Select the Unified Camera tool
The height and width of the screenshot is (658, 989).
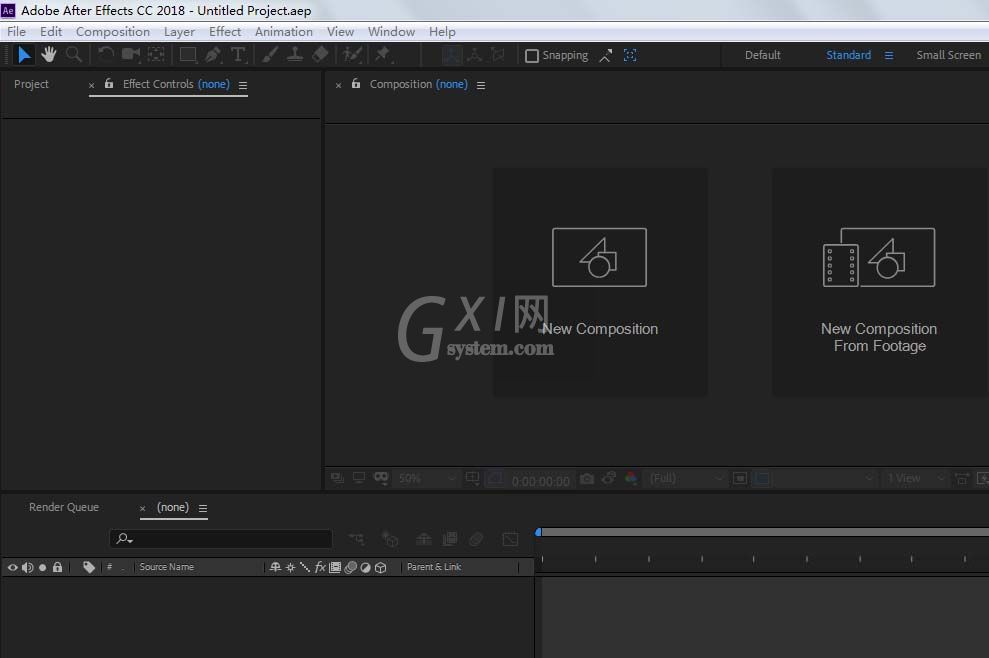click(x=131, y=55)
